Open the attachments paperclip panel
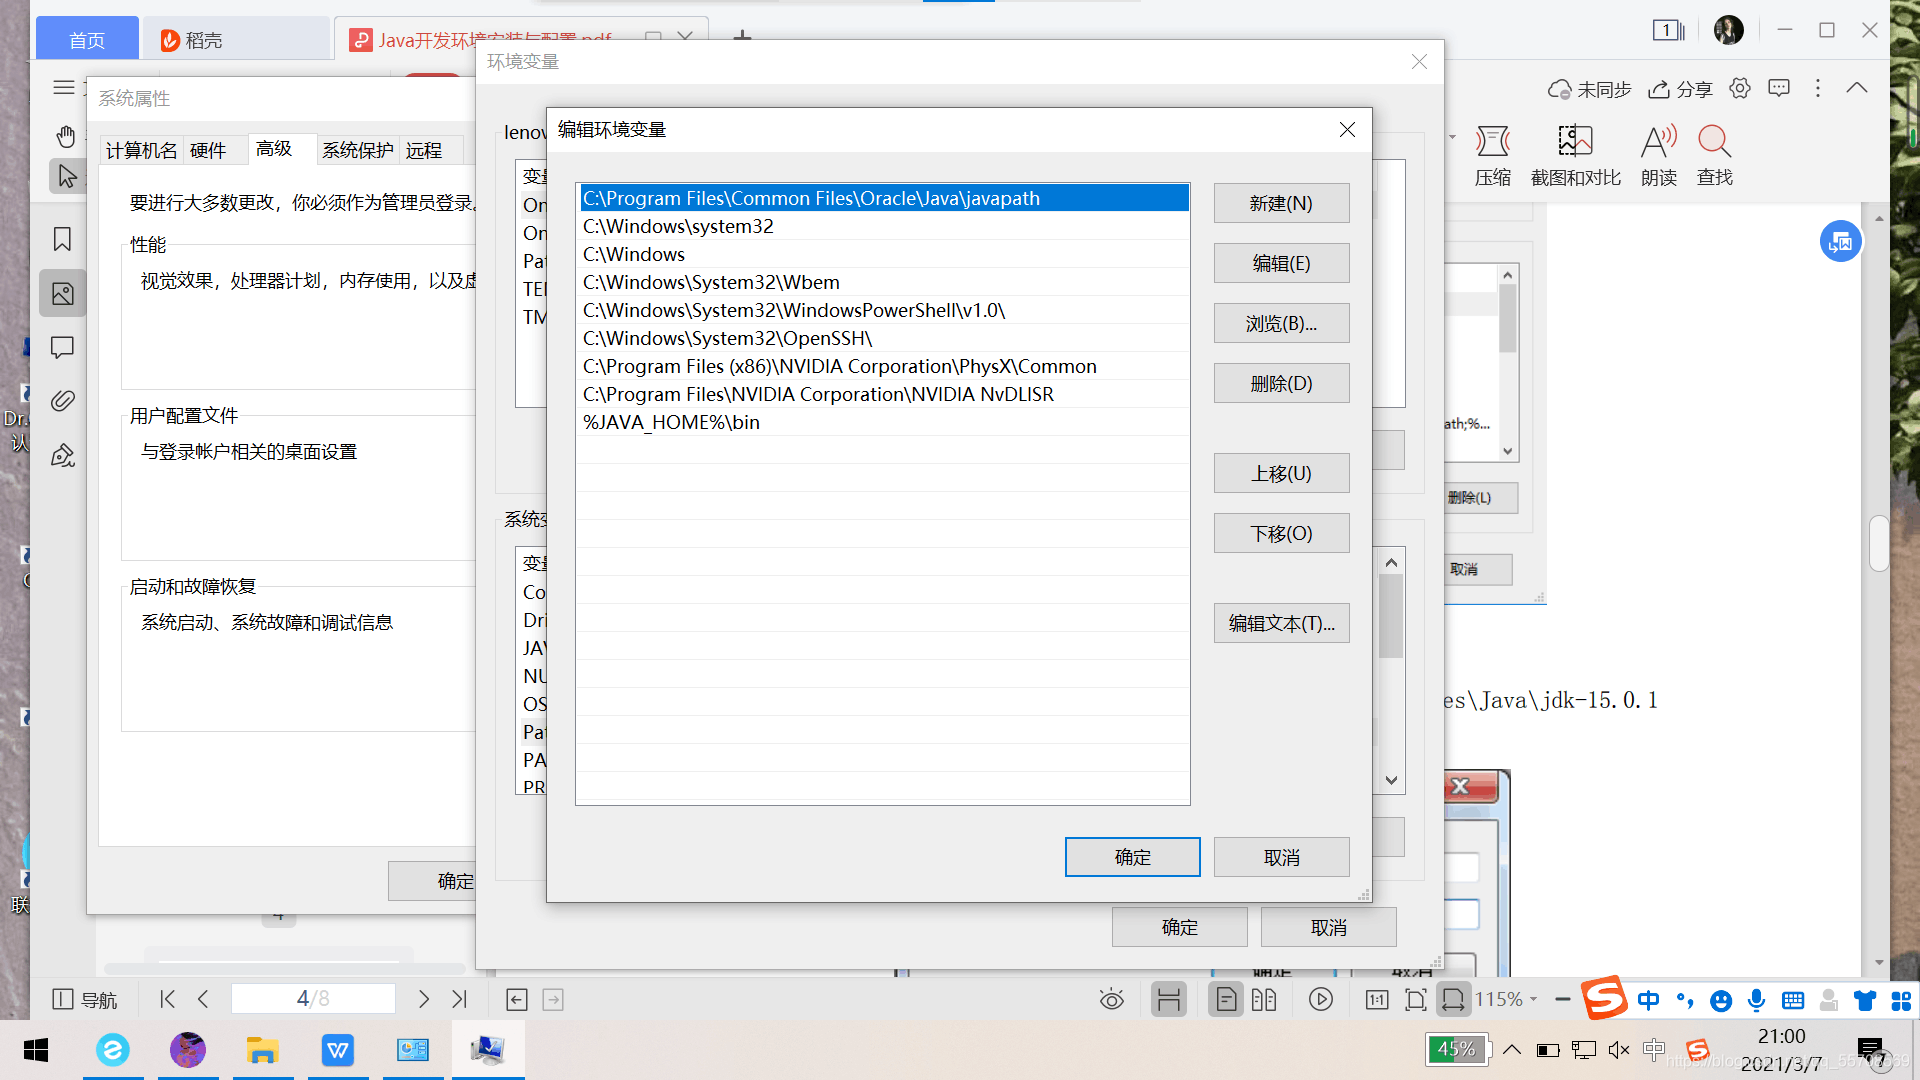 coord(62,401)
